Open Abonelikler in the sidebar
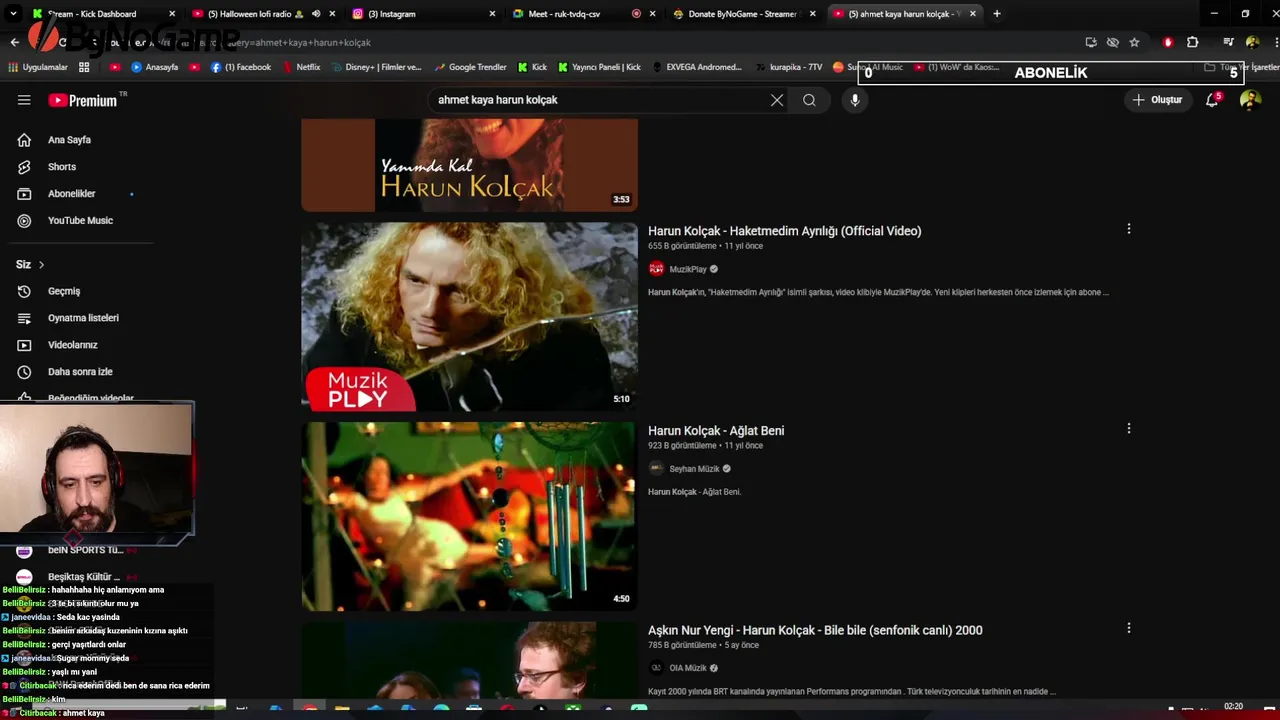The width and height of the screenshot is (1280, 720). 71,194
